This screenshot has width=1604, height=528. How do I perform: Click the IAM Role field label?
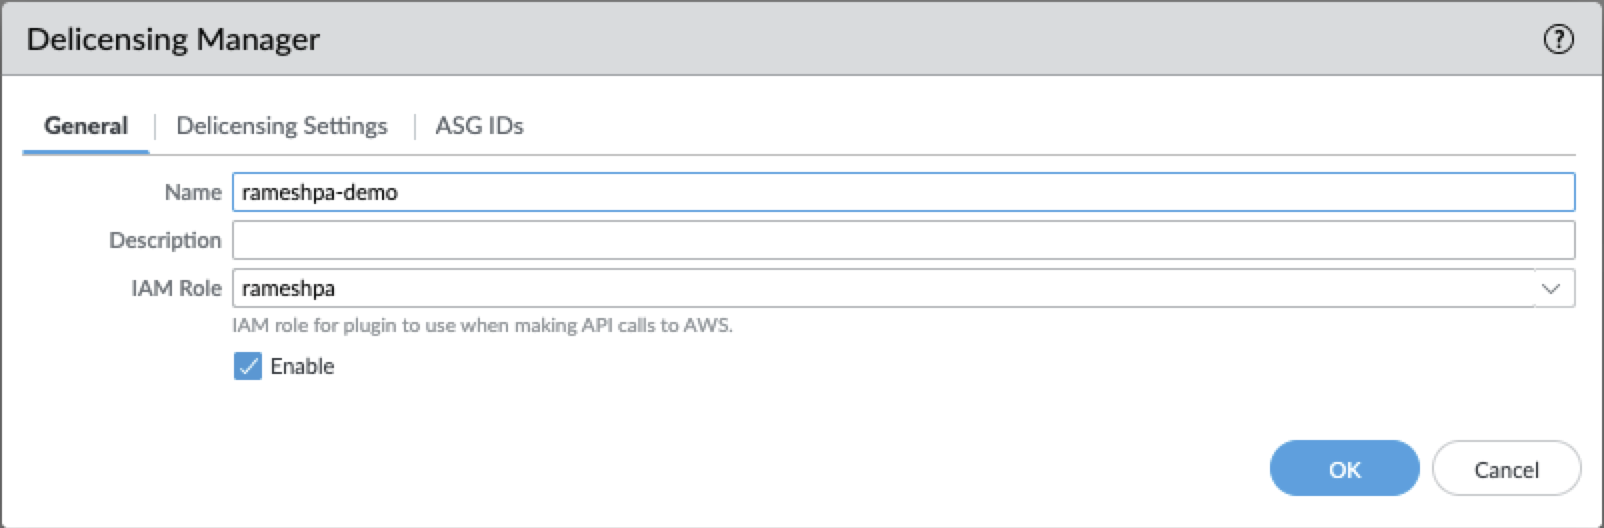(x=176, y=288)
